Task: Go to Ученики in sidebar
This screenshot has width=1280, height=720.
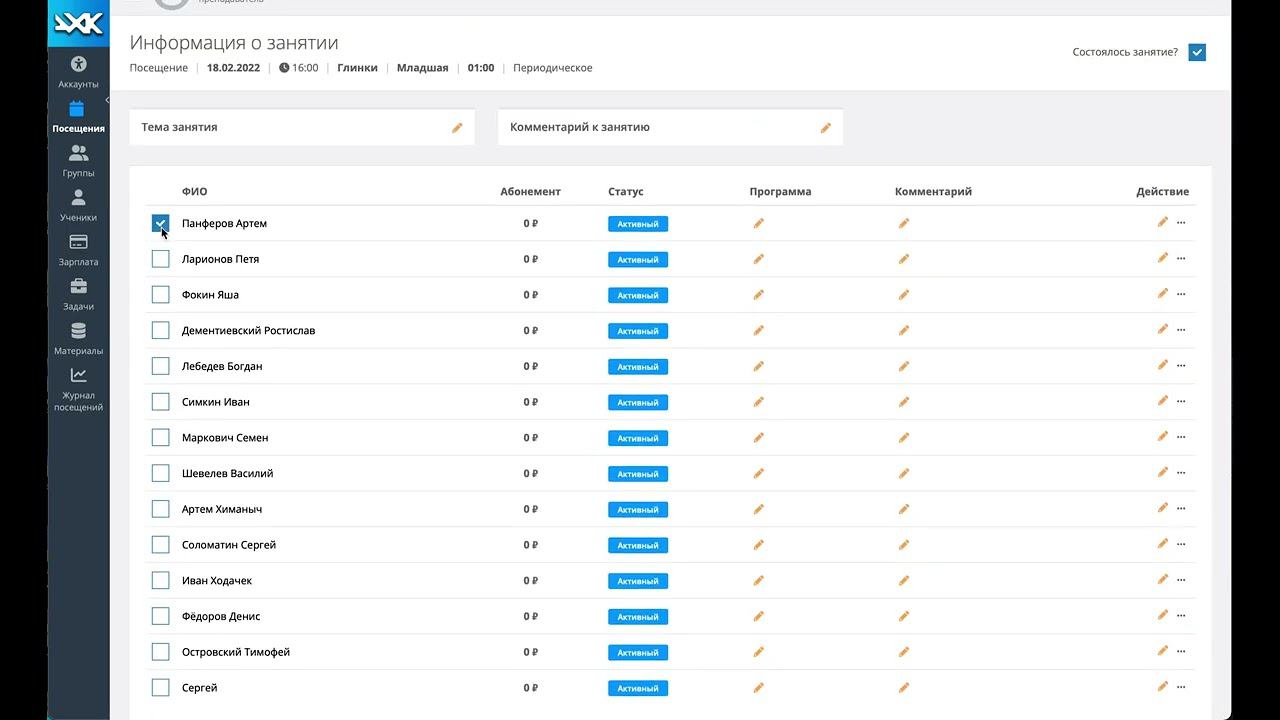Action: pyautogui.click(x=78, y=206)
